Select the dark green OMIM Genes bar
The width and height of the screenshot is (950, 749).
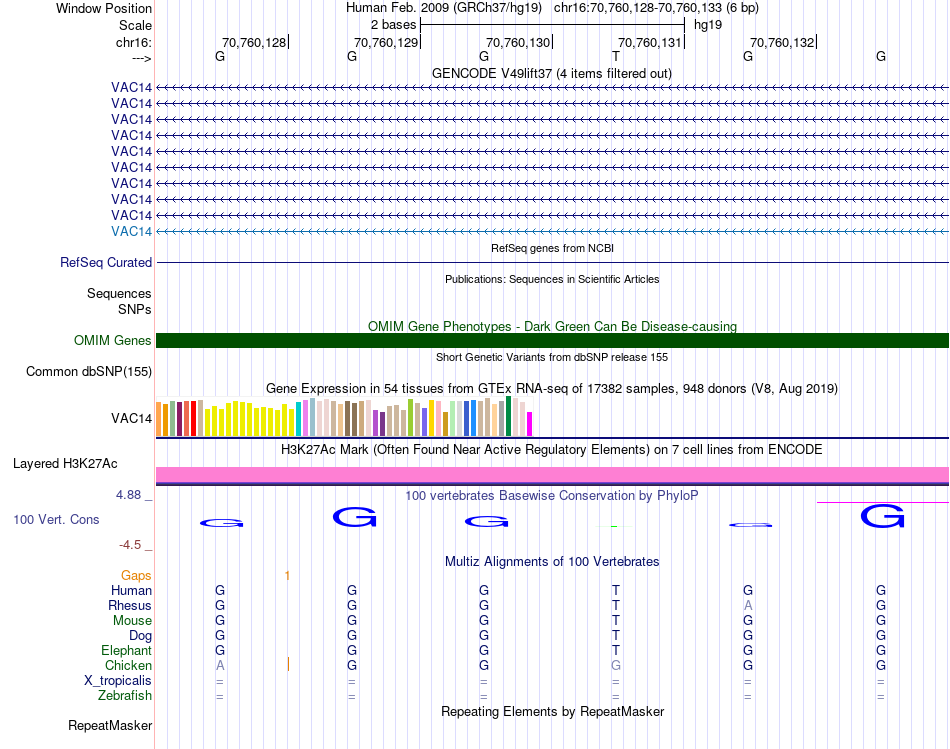552,341
